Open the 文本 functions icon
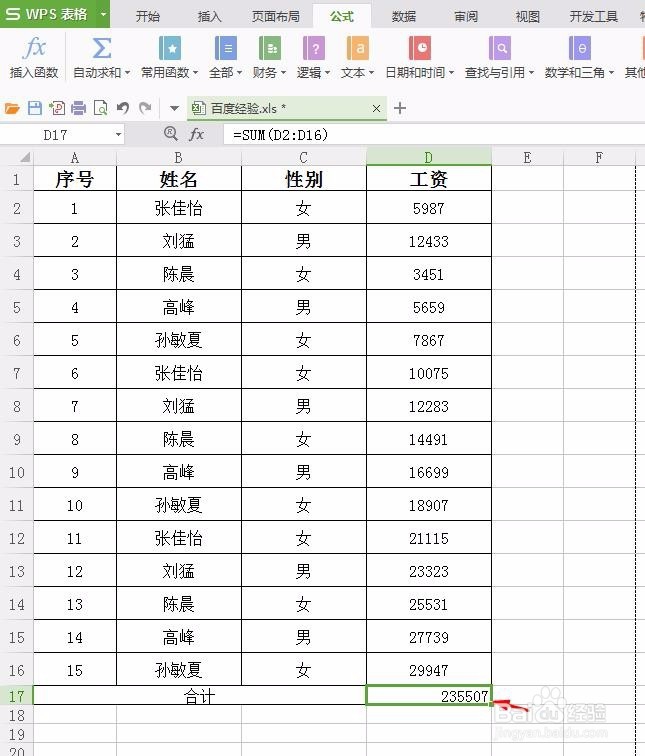Viewport: 645px width, 756px height. pos(357,48)
